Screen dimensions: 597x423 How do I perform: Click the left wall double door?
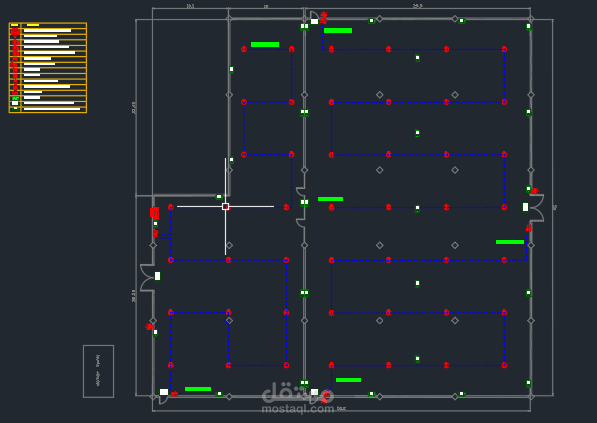pyautogui.click(x=147, y=278)
